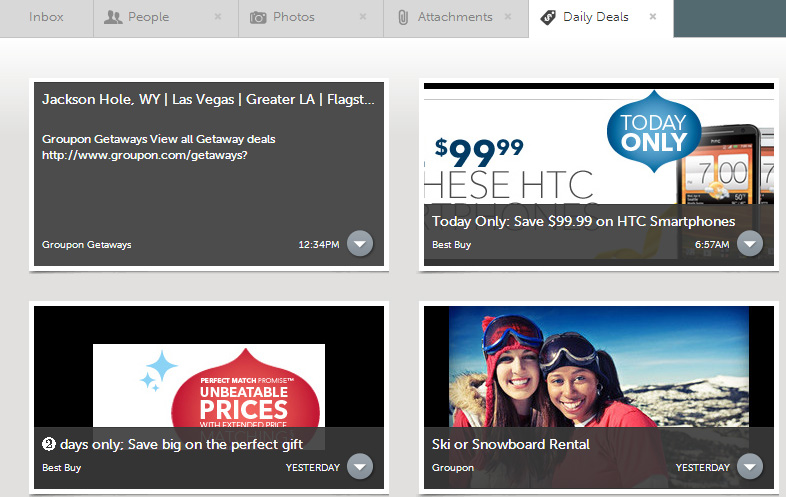
Task: Switch to the Photos tab
Action: 293,17
